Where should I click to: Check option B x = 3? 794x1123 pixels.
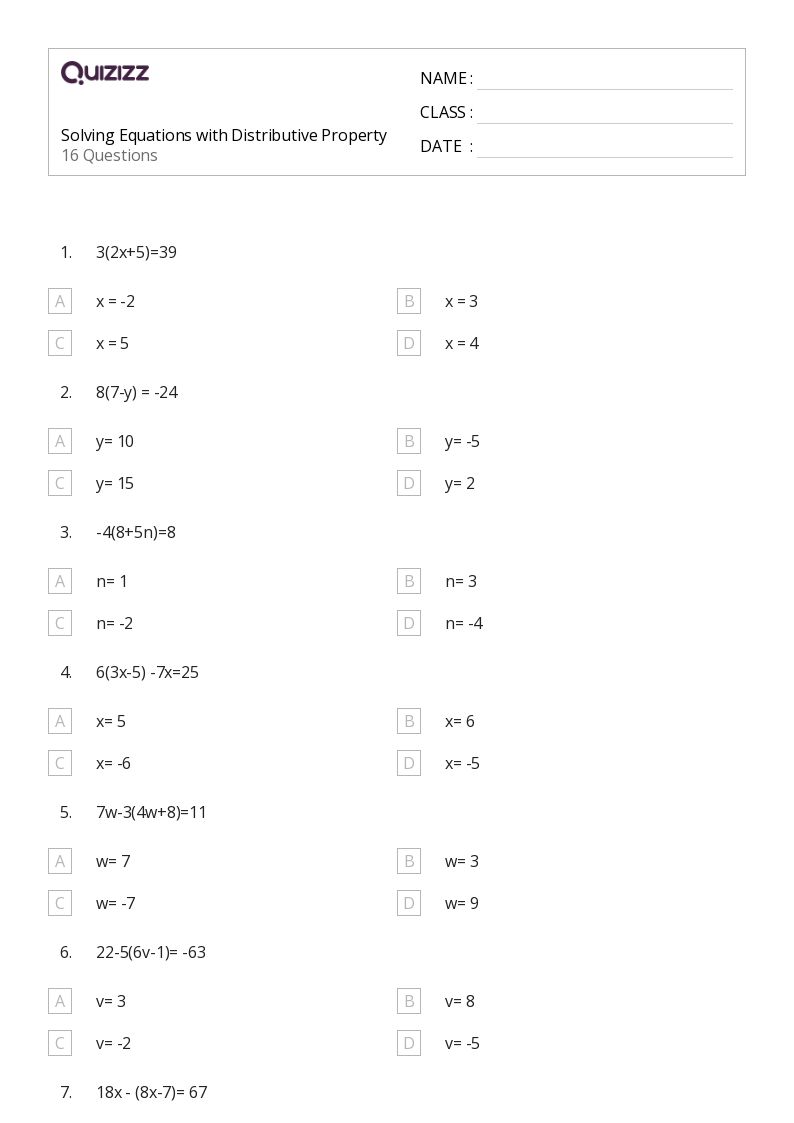[409, 302]
